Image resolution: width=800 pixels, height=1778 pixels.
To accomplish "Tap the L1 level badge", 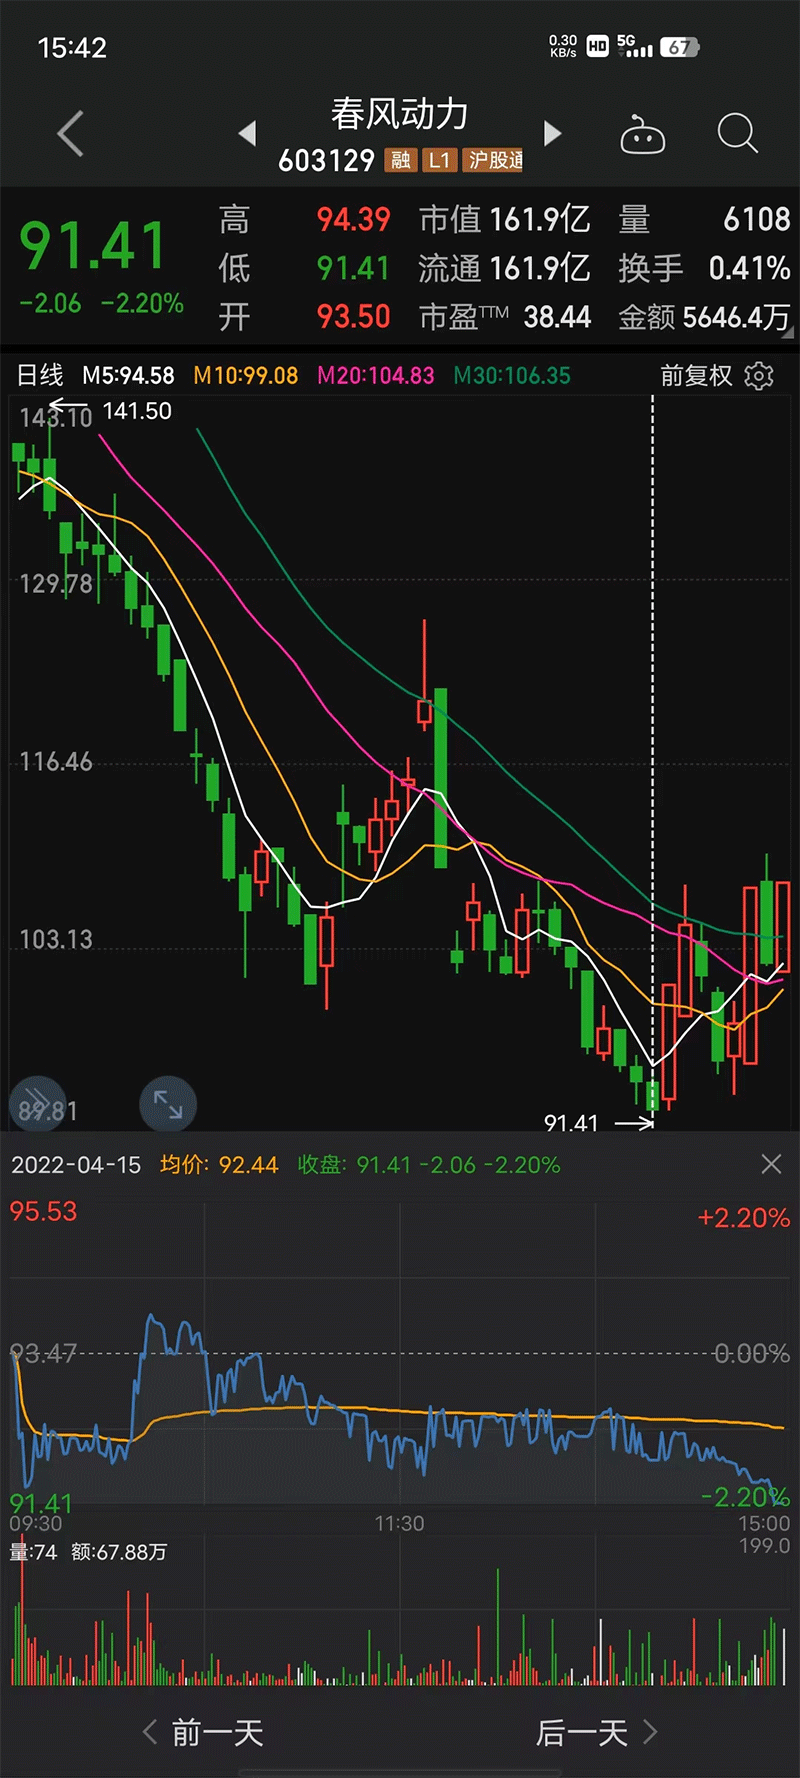I will [x=439, y=160].
